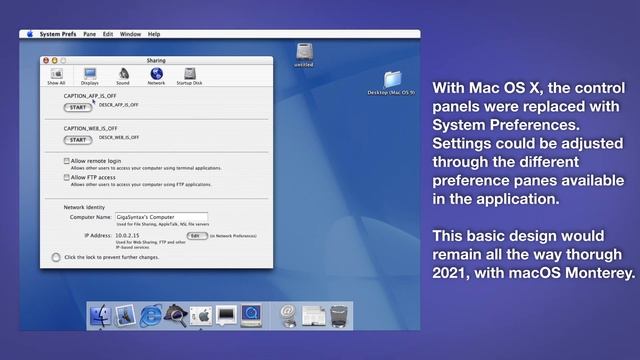Open the documents stack in the Dock
This screenshot has height=360, width=640.
(x=313, y=316)
